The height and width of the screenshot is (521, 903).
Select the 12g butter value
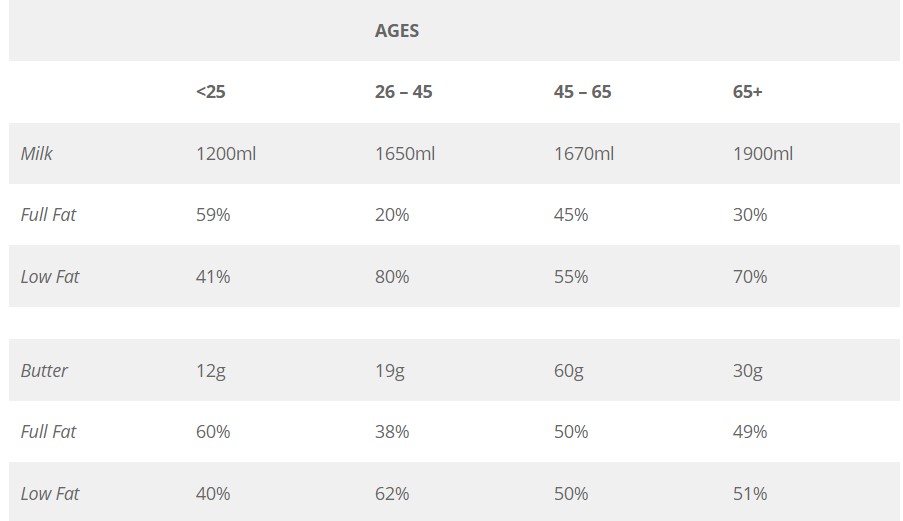coord(211,371)
